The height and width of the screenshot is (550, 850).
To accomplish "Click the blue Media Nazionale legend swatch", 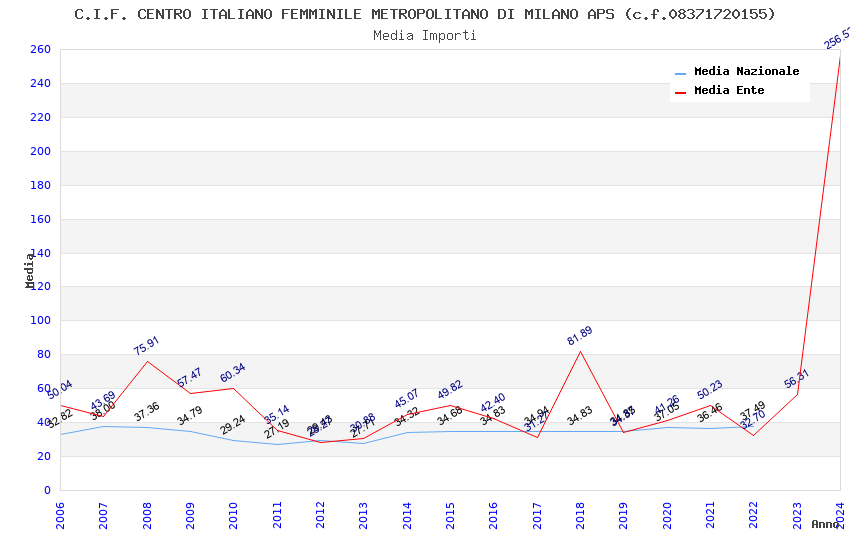I will pyautogui.click(x=680, y=73).
